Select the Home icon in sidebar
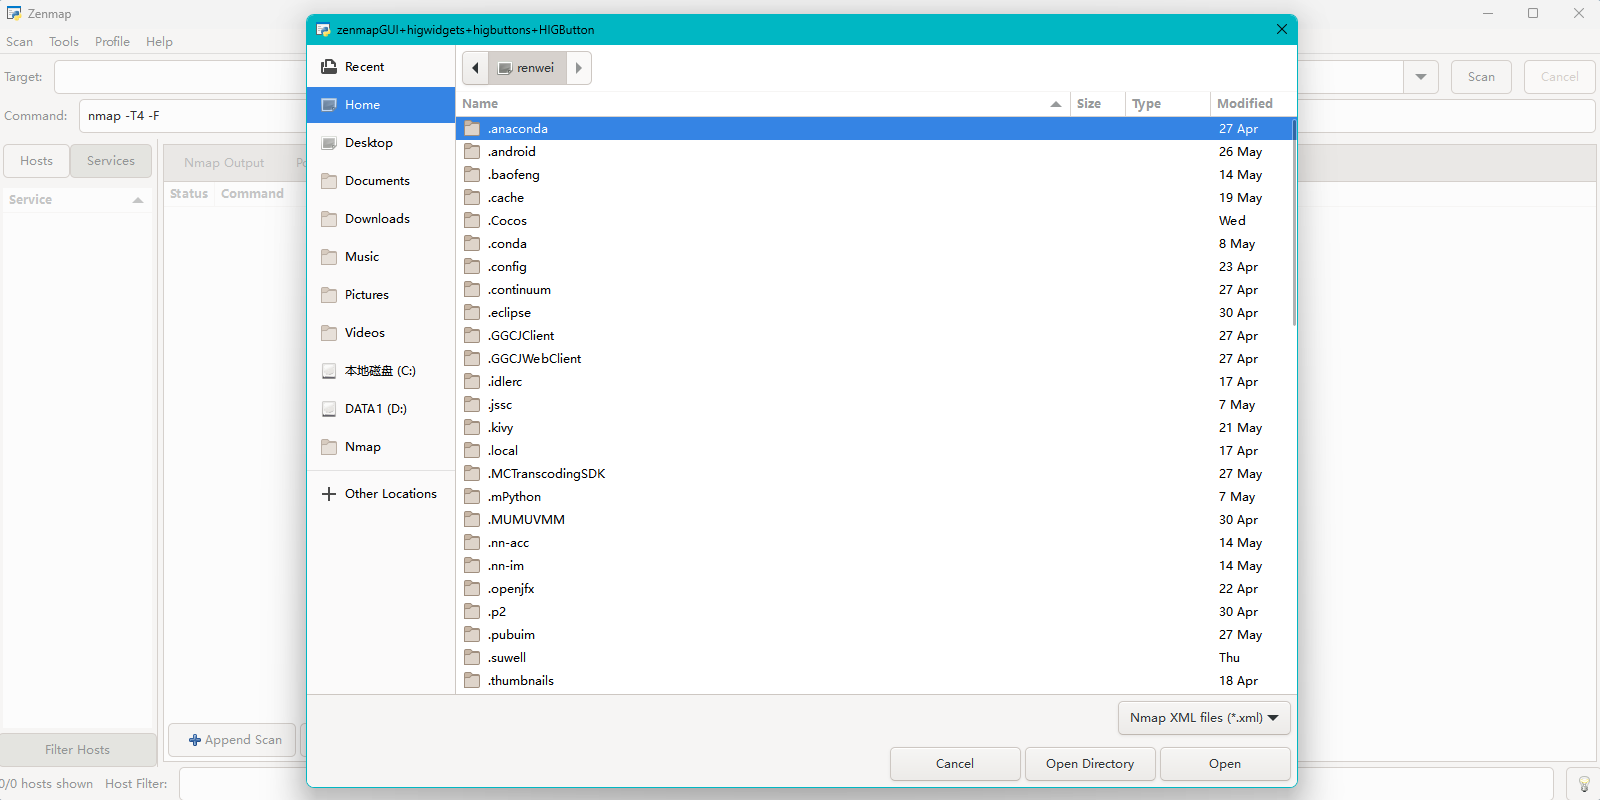The width and height of the screenshot is (1600, 800). click(x=328, y=105)
